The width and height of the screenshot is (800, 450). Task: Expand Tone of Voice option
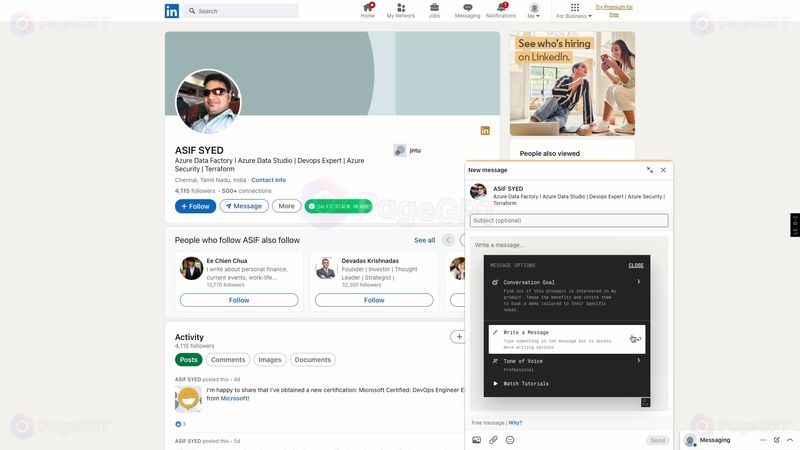(x=567, y=365)
